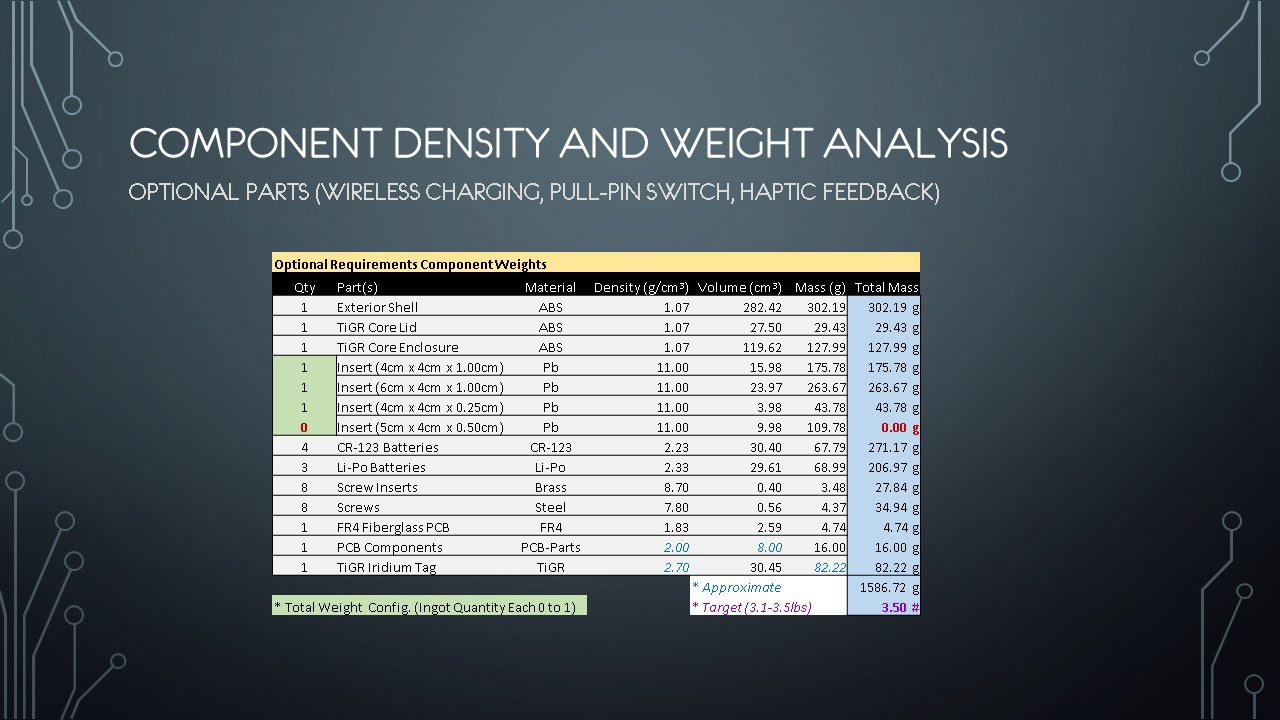The image size is (1280, 720).
Task: Select the Brass material cell
Action: (550, 487)
